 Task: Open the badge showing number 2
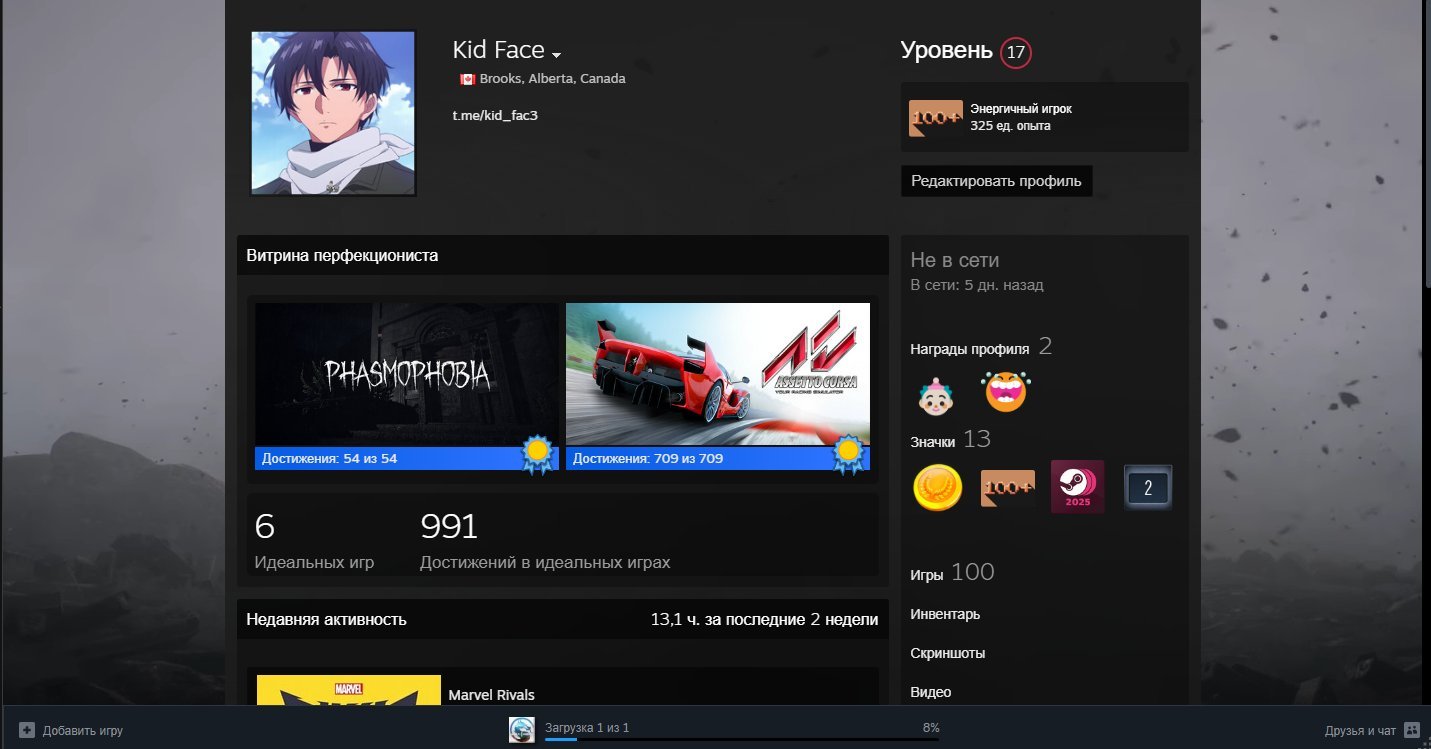(x=1148, y=488)
